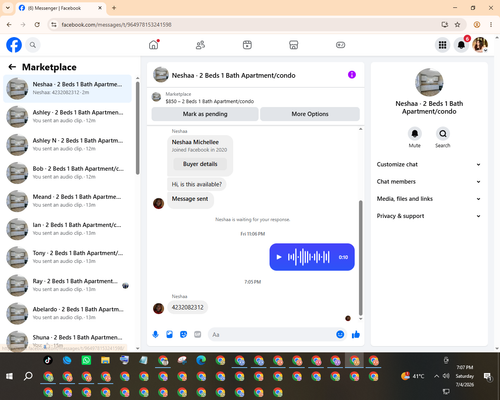
Task: Open a new browser tab
Action: tap(114, 8)
